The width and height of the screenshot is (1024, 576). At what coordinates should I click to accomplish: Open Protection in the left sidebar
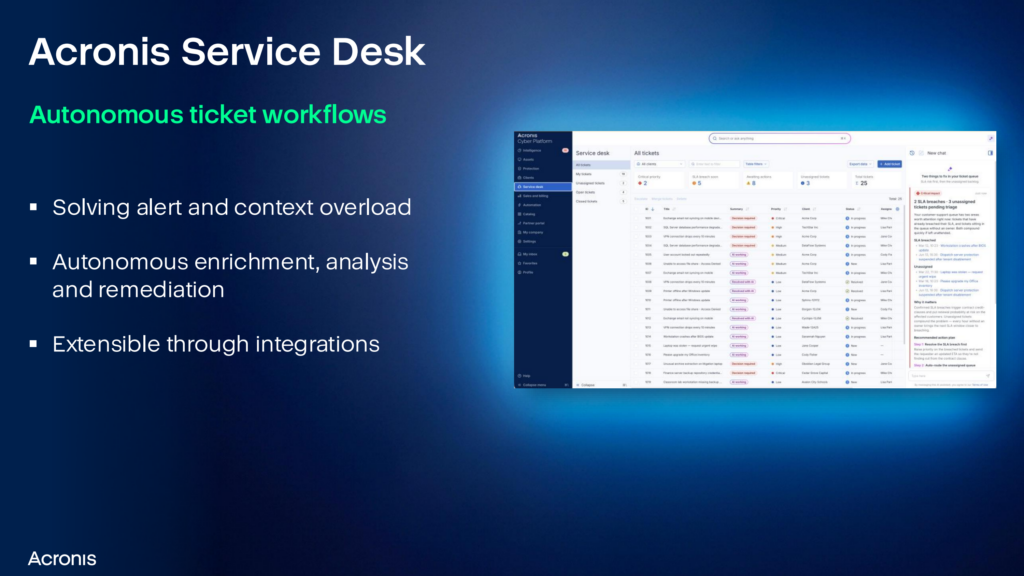point(542,168)
